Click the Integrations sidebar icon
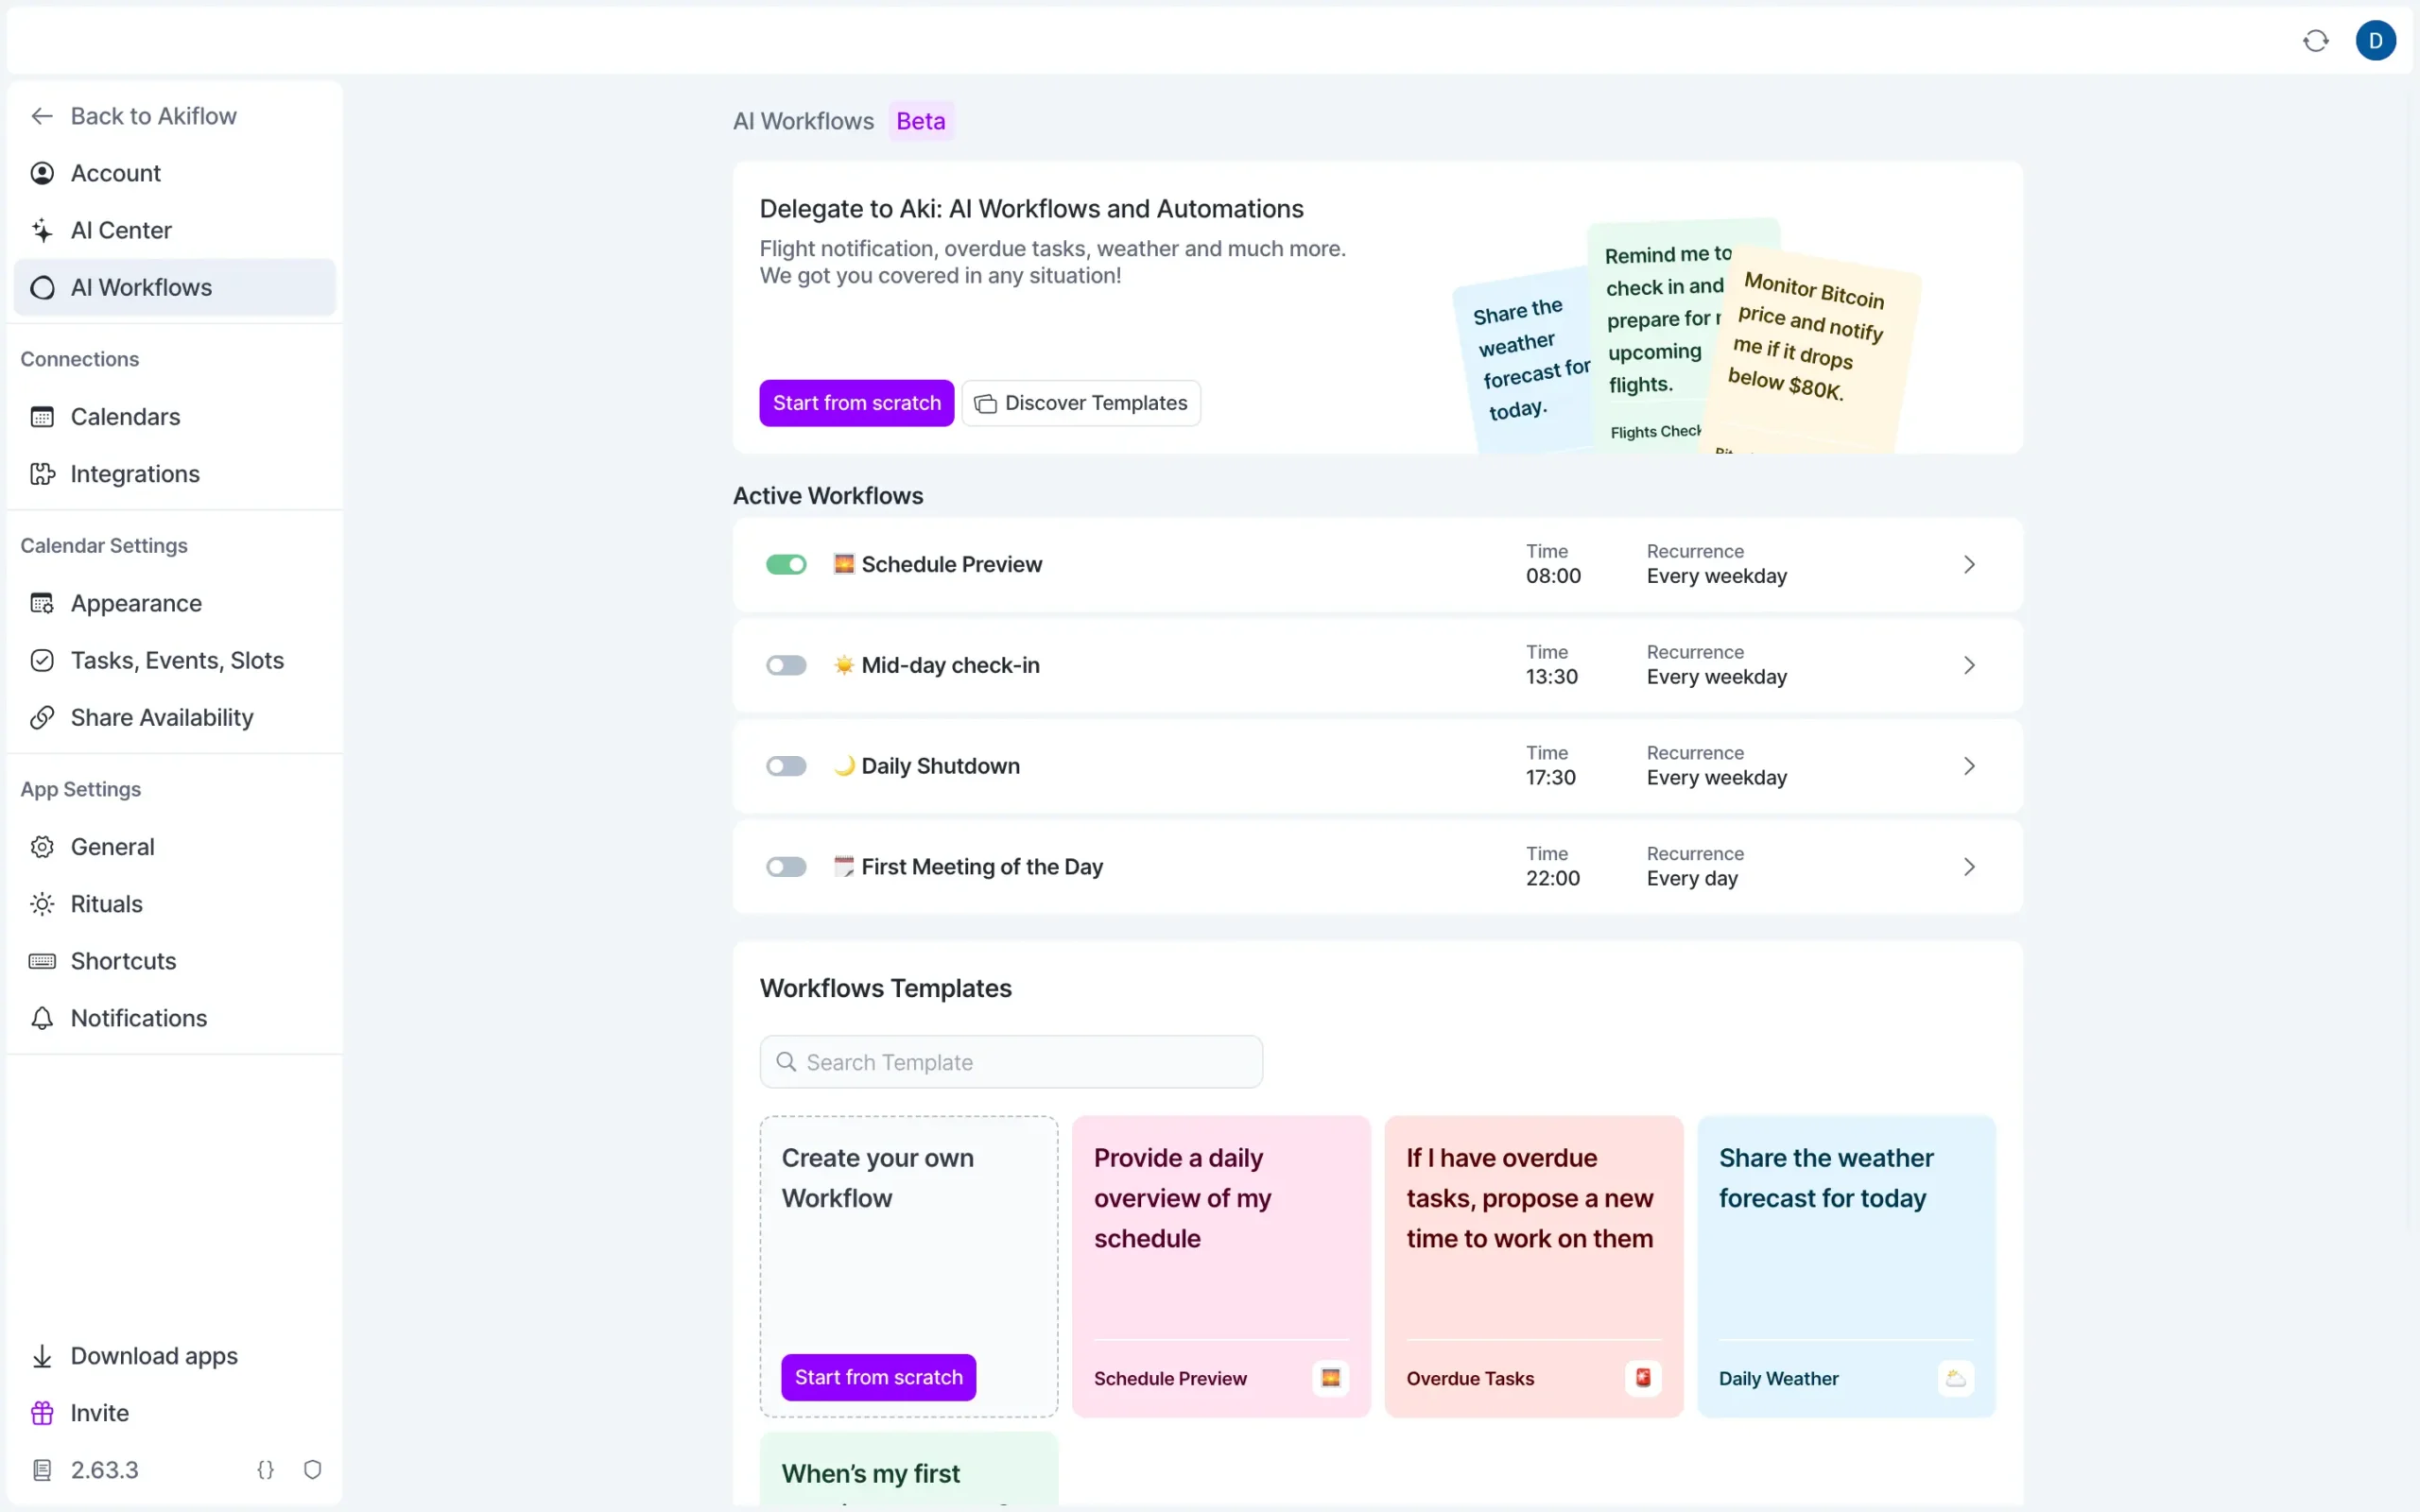Viewport: 2420px width, 1512px height. click(43, 473)
